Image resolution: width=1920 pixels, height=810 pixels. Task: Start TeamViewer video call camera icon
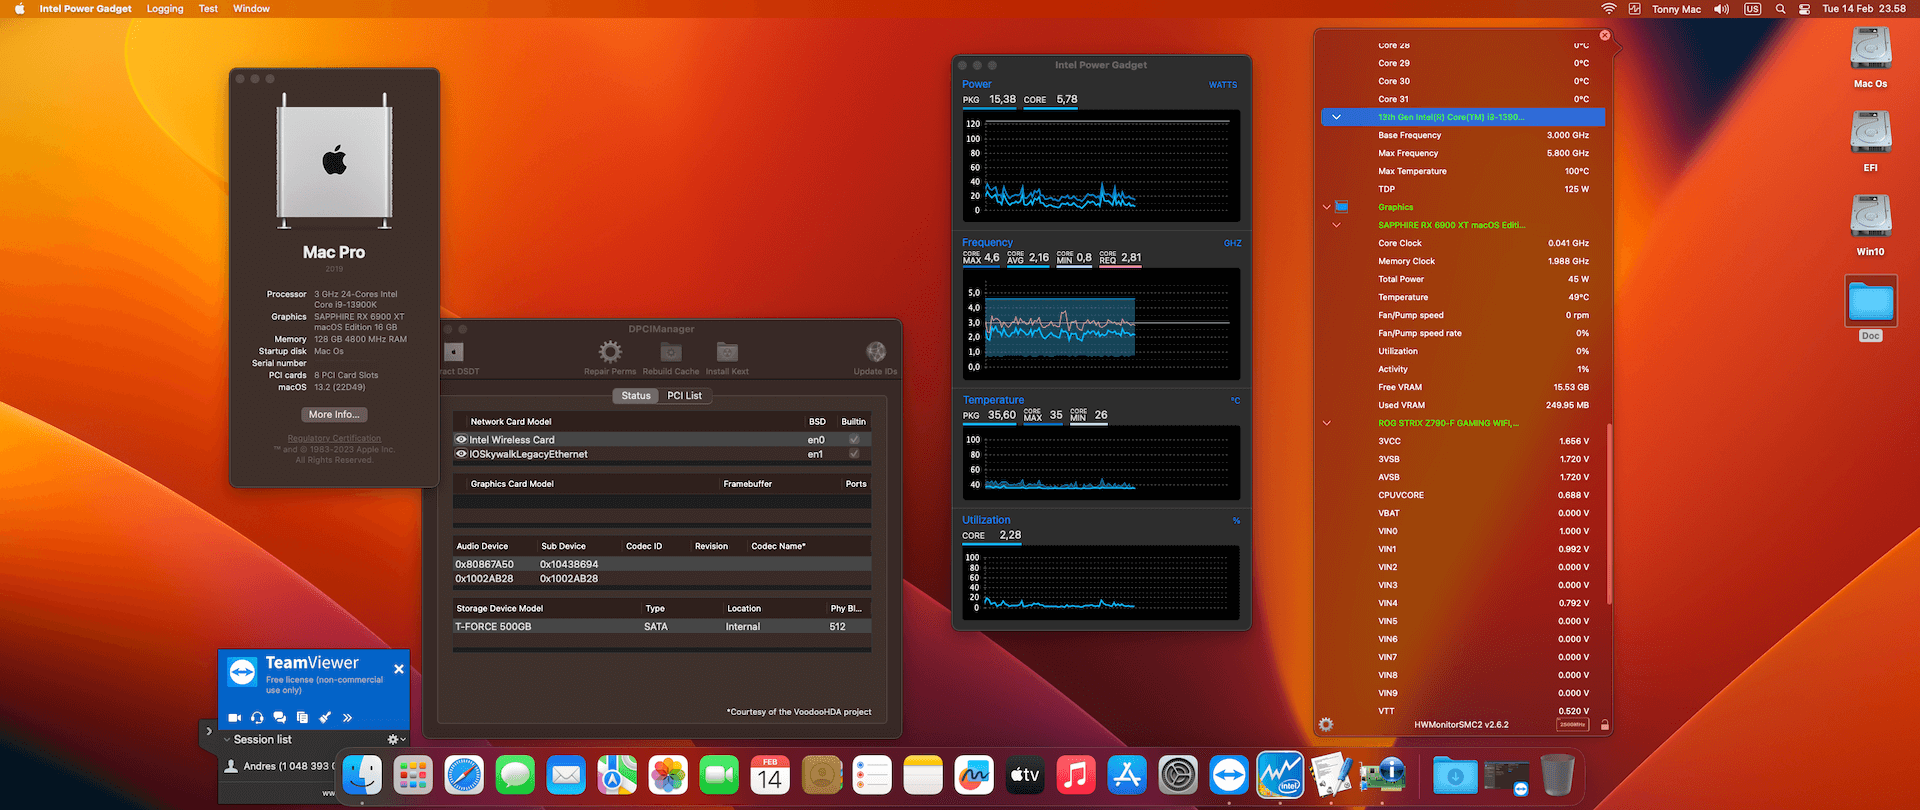235,718
